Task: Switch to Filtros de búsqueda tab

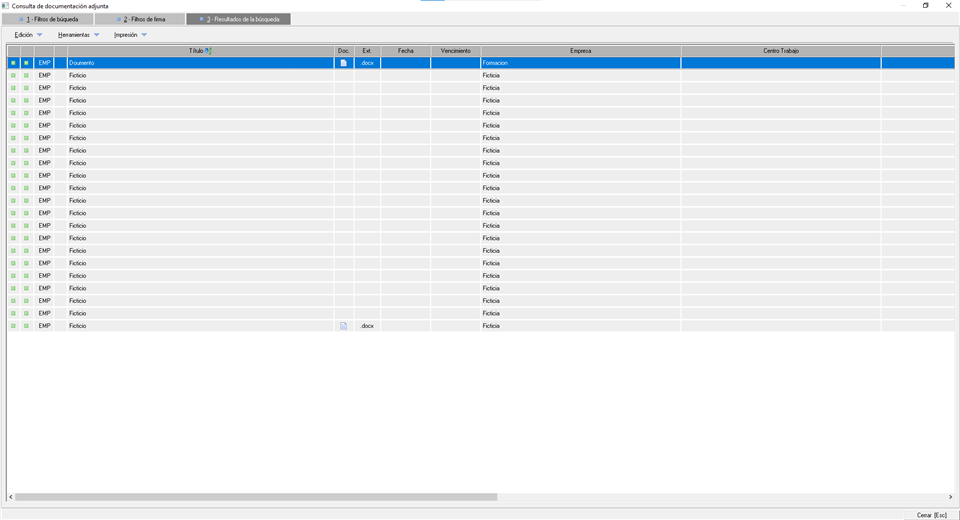Action: tap(49, 19)
